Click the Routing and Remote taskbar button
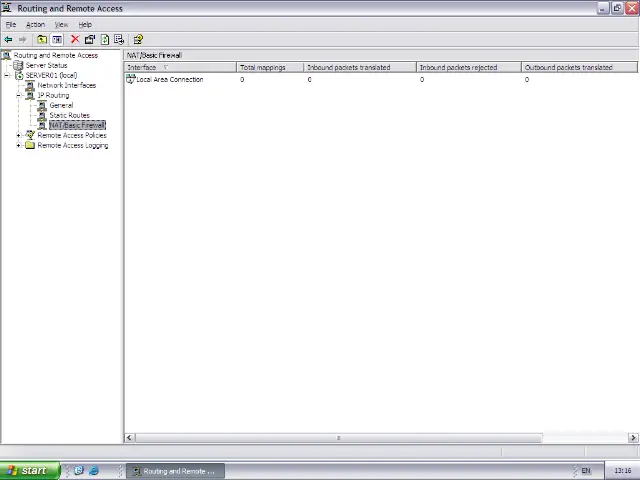 coord(175,471)
